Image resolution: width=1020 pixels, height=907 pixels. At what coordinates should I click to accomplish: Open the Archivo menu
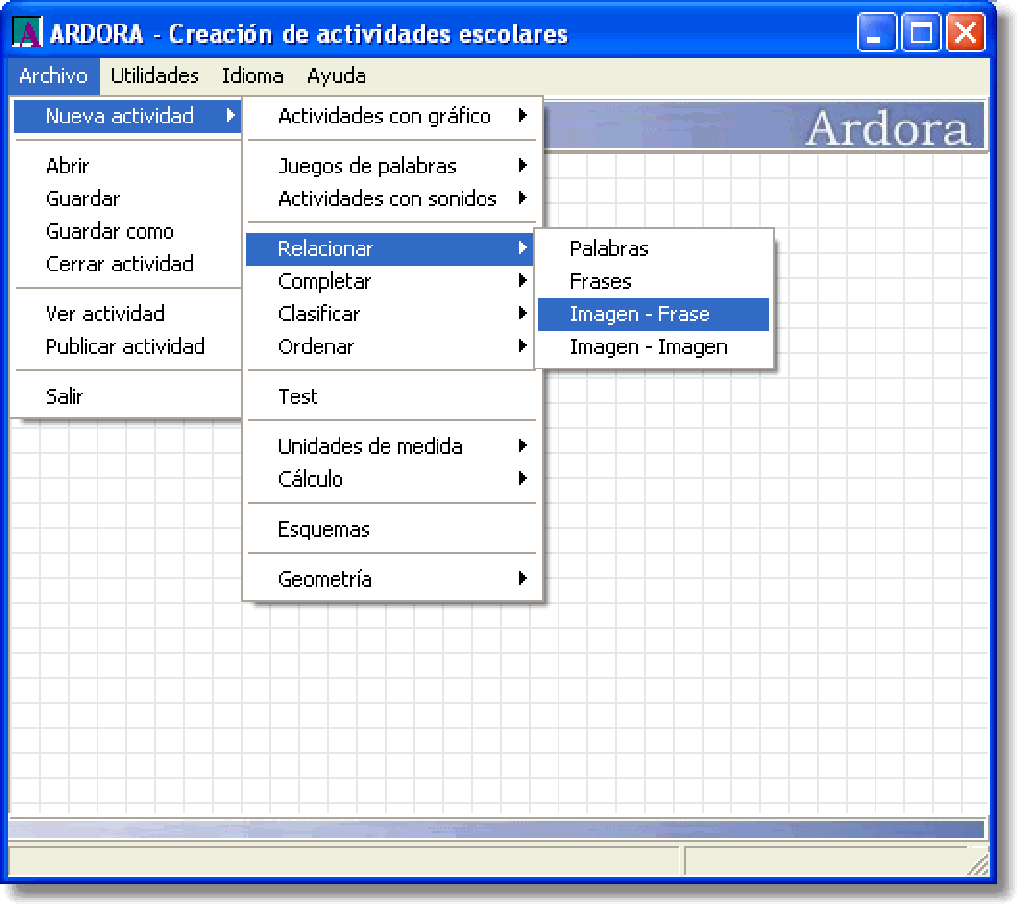click(53, 76)
